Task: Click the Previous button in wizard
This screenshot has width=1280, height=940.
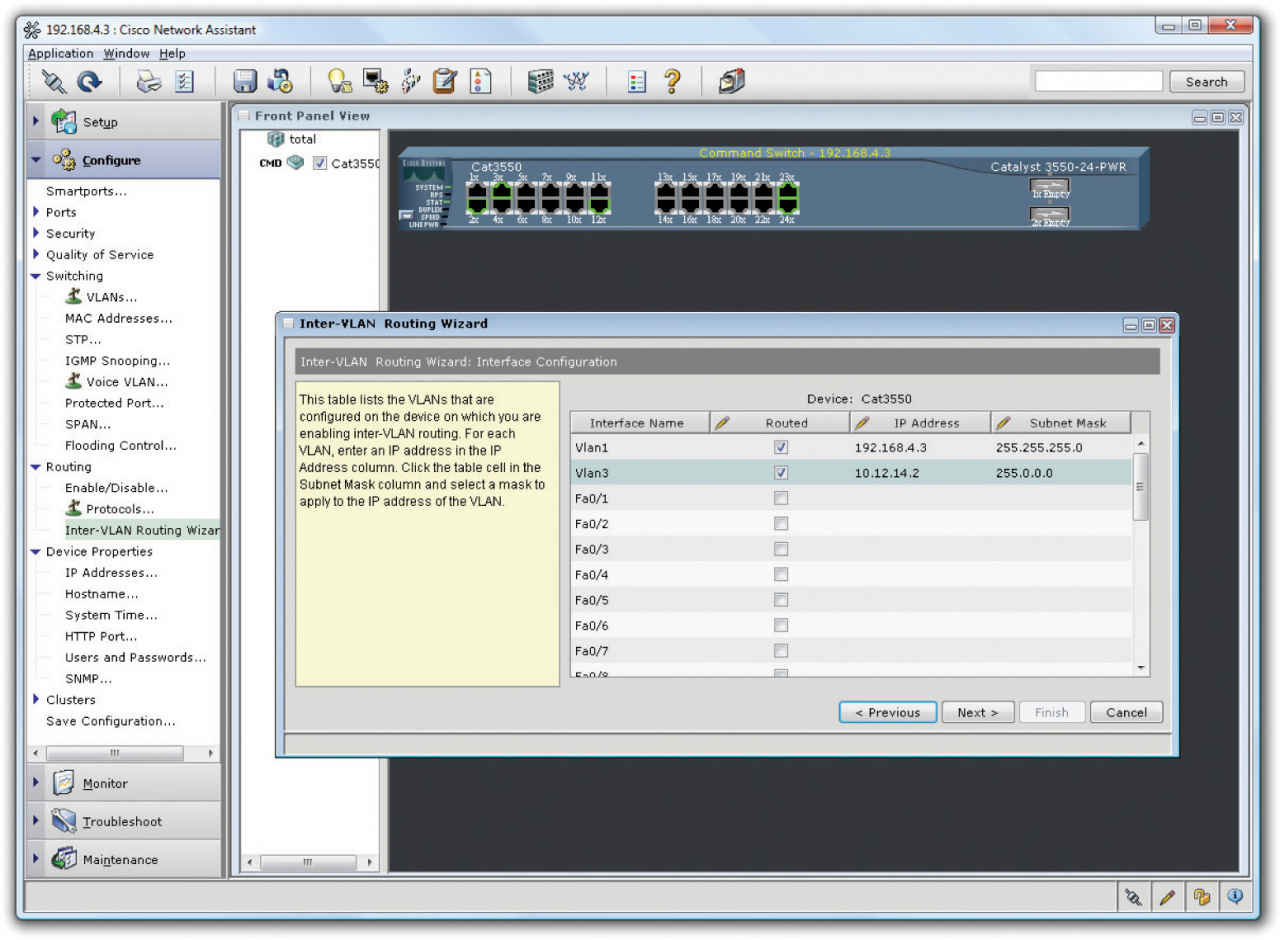Action: [888, 713]
